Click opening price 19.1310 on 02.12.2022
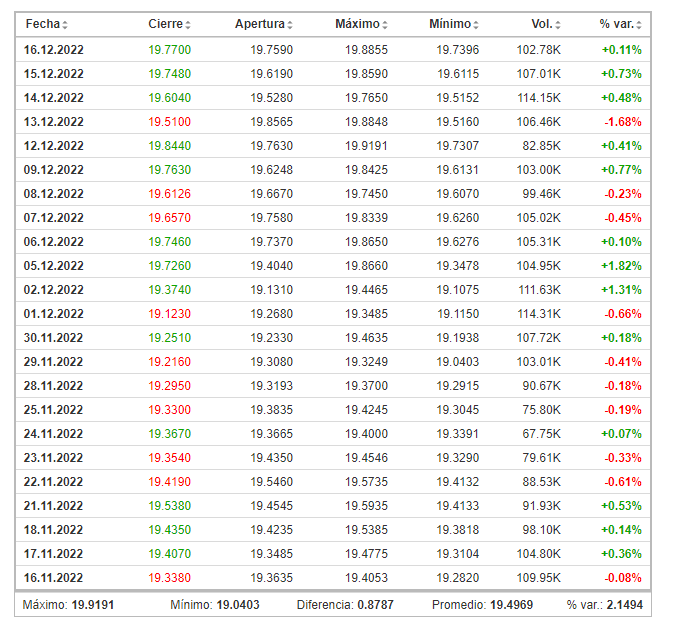Image resolution: width=673 pixels, height=631 pixels. pos(271,289)
